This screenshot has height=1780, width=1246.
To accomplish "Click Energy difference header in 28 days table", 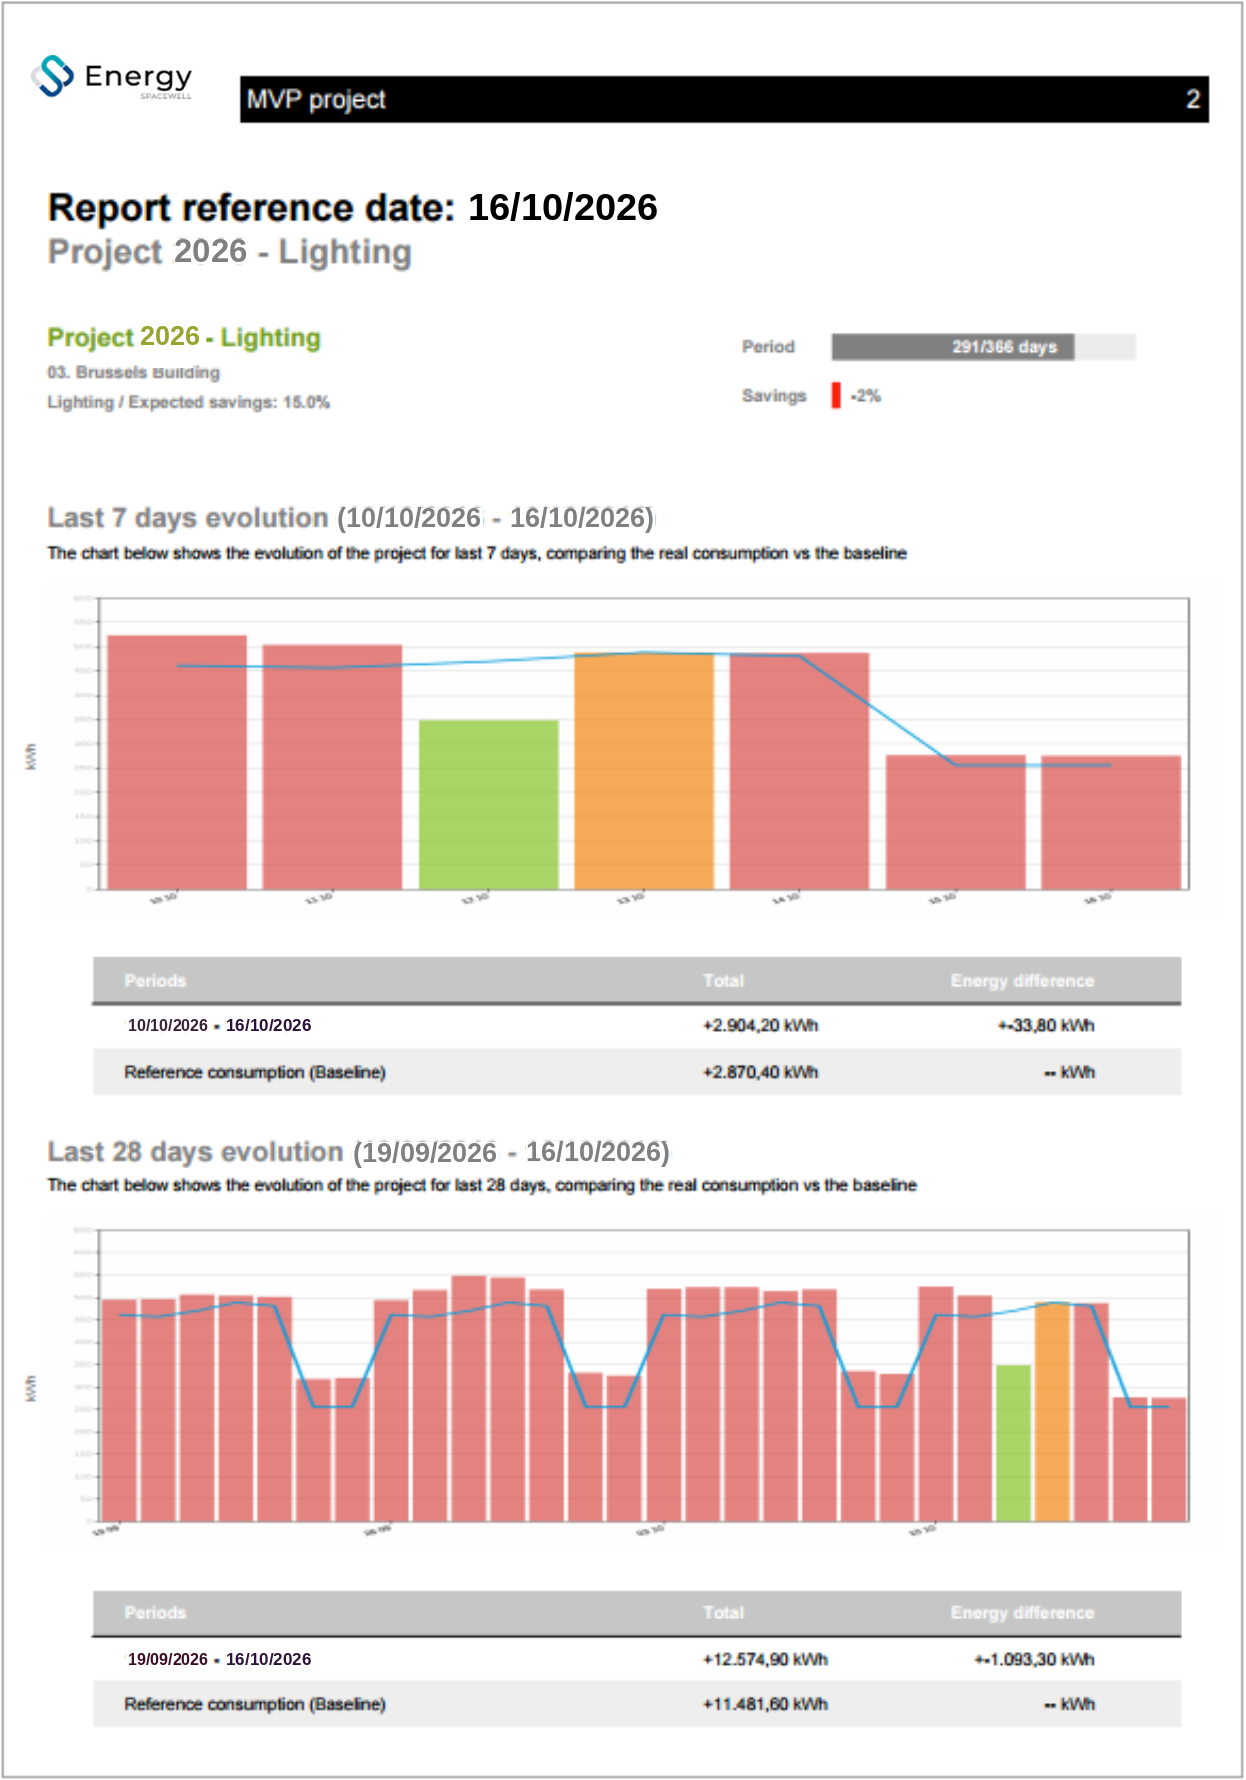I will point(1022,1613).
